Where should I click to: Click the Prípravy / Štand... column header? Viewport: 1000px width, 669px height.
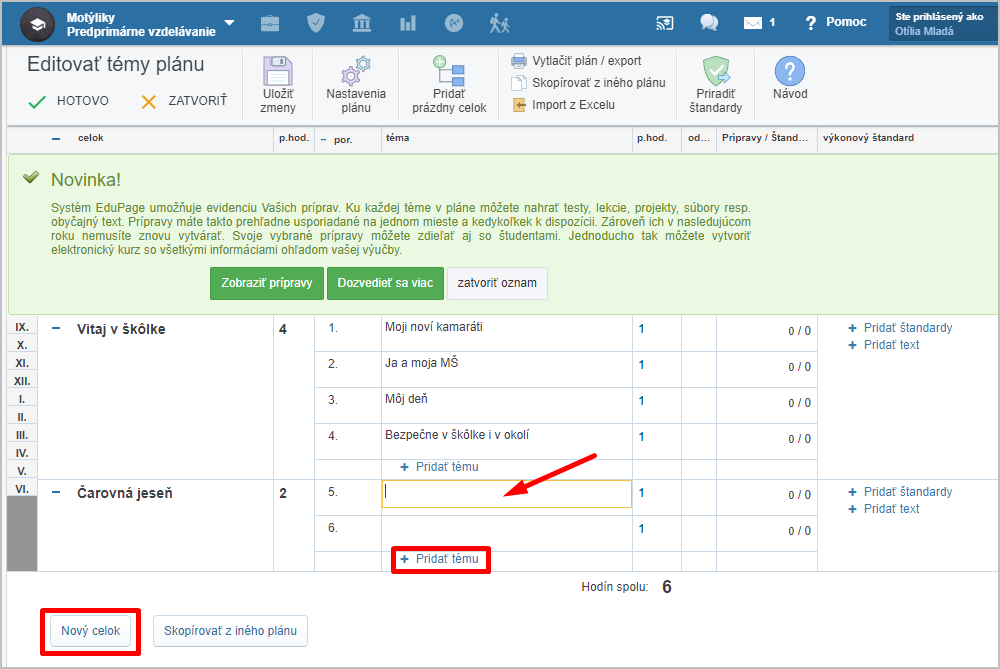pyautogui.click(x=765, y=138)
